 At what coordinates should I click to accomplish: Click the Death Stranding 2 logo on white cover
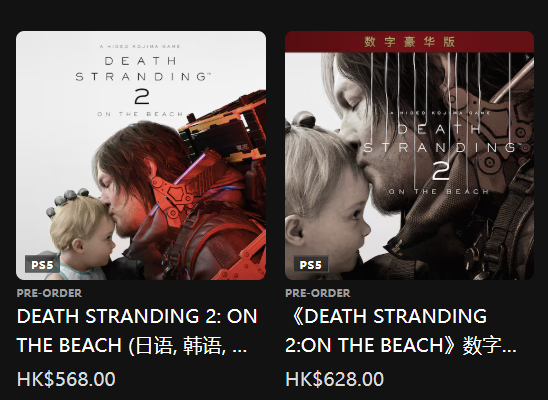click(x=142, y=81)
